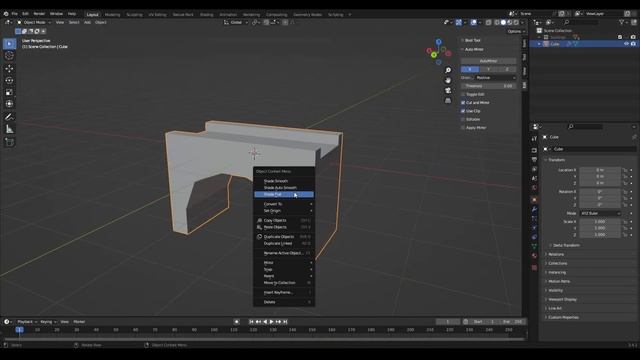Open the Object Mode dropdown
The height and width of the screenshot is (360, 640).
[x=34, y=22]
